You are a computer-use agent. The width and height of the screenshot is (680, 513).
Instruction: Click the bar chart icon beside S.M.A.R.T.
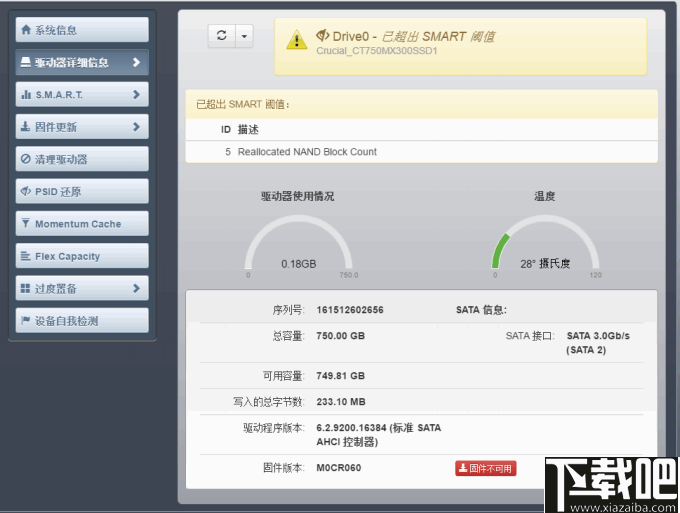click(x=26, y=94)
